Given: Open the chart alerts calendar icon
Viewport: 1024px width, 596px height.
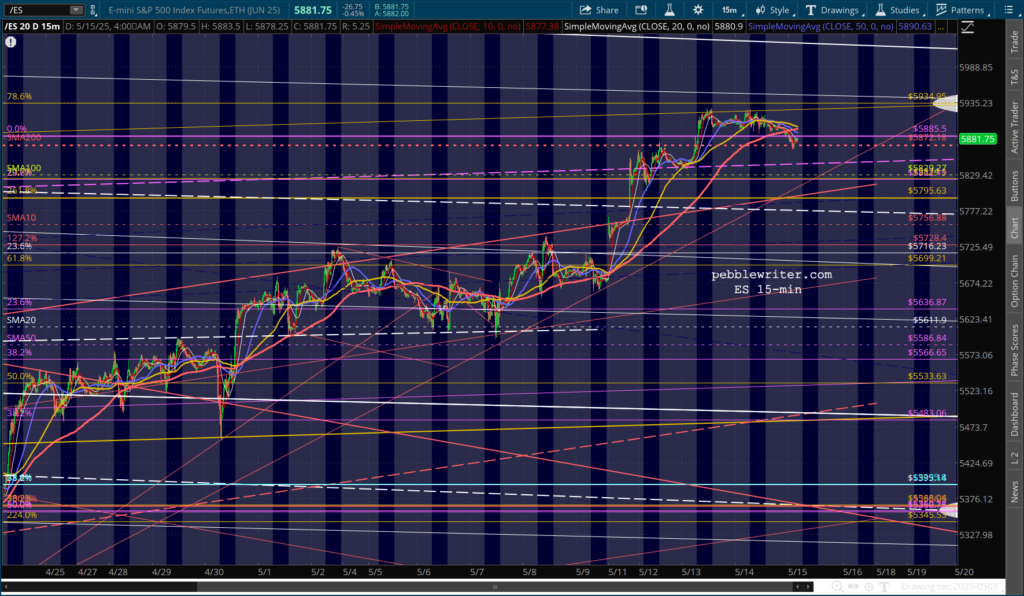Looking at the screenshot, I should click(x=641, y=10).
